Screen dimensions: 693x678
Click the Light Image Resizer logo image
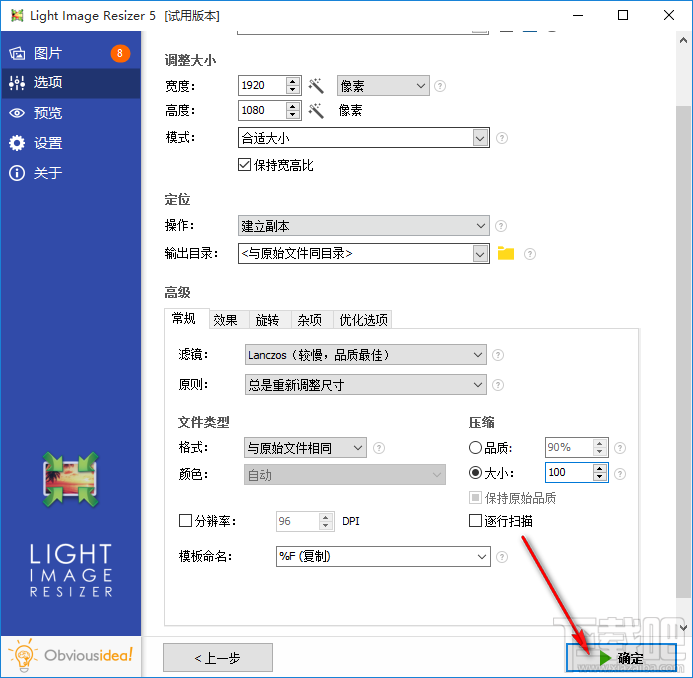pos(71,479)
